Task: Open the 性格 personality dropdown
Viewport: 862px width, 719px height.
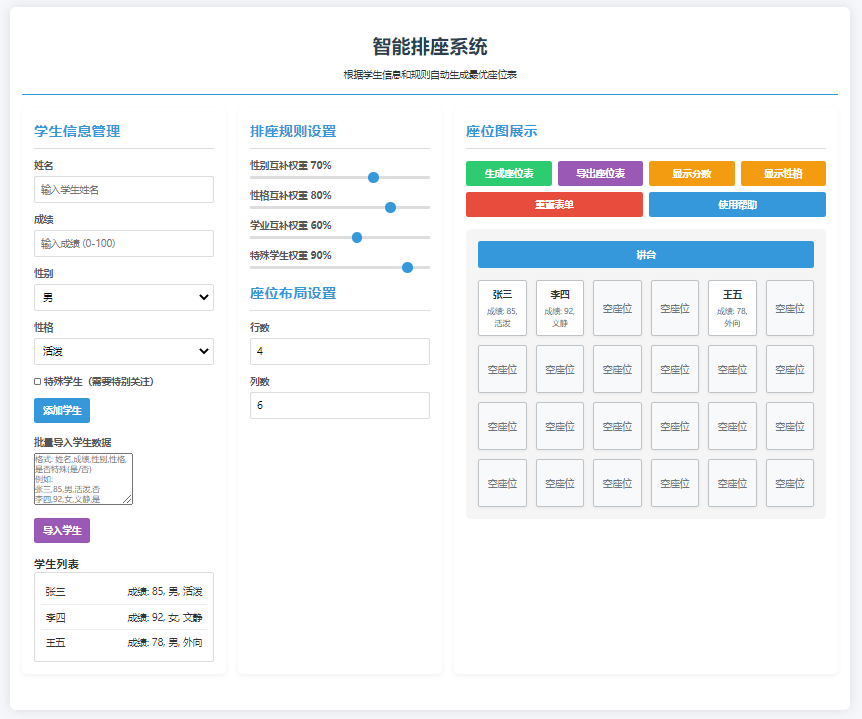Action: tap(123, 351)
